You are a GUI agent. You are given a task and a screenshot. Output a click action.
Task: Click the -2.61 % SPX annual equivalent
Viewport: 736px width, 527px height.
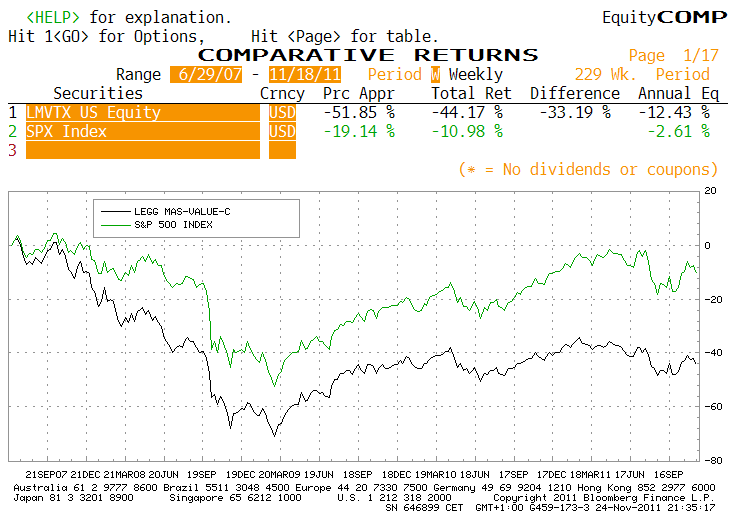pos(679,131)
